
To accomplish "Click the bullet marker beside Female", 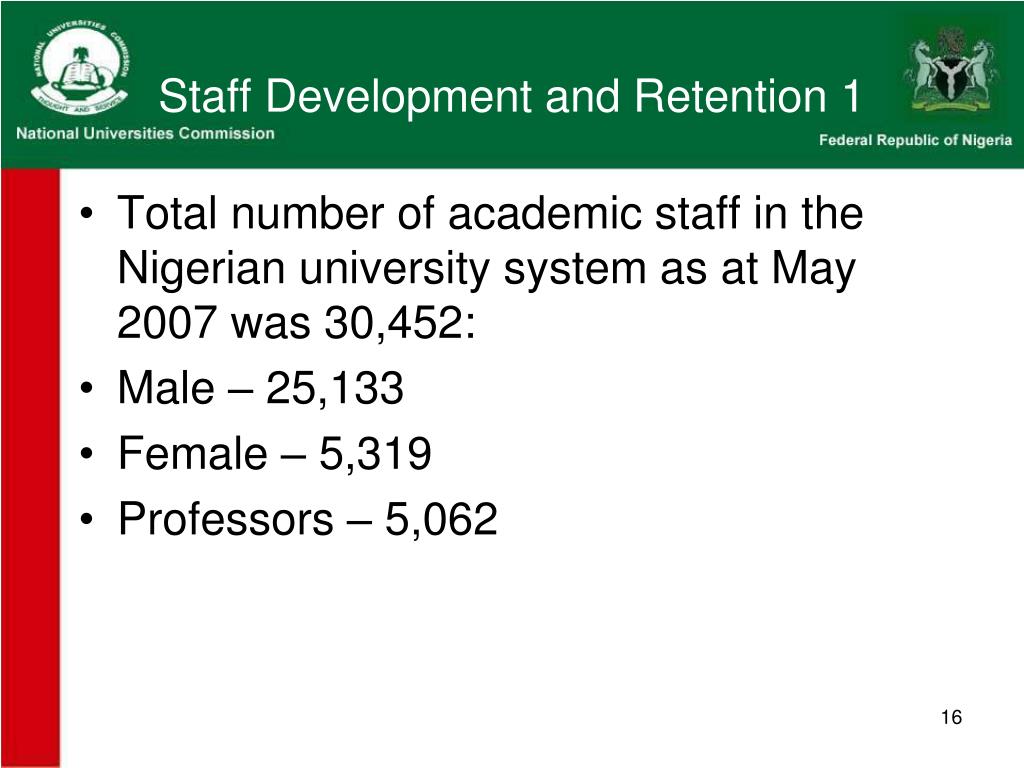I will click(87, 454).
